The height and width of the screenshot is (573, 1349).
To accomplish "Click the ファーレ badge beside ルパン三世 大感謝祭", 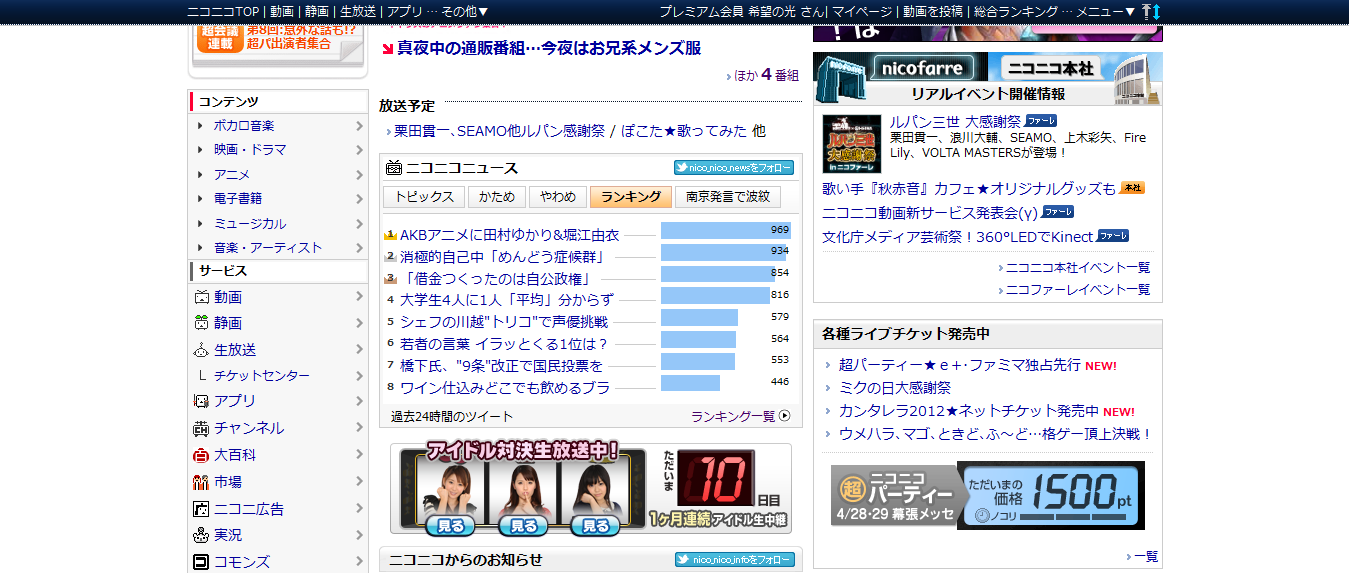I will click(x=1041, y=121).
